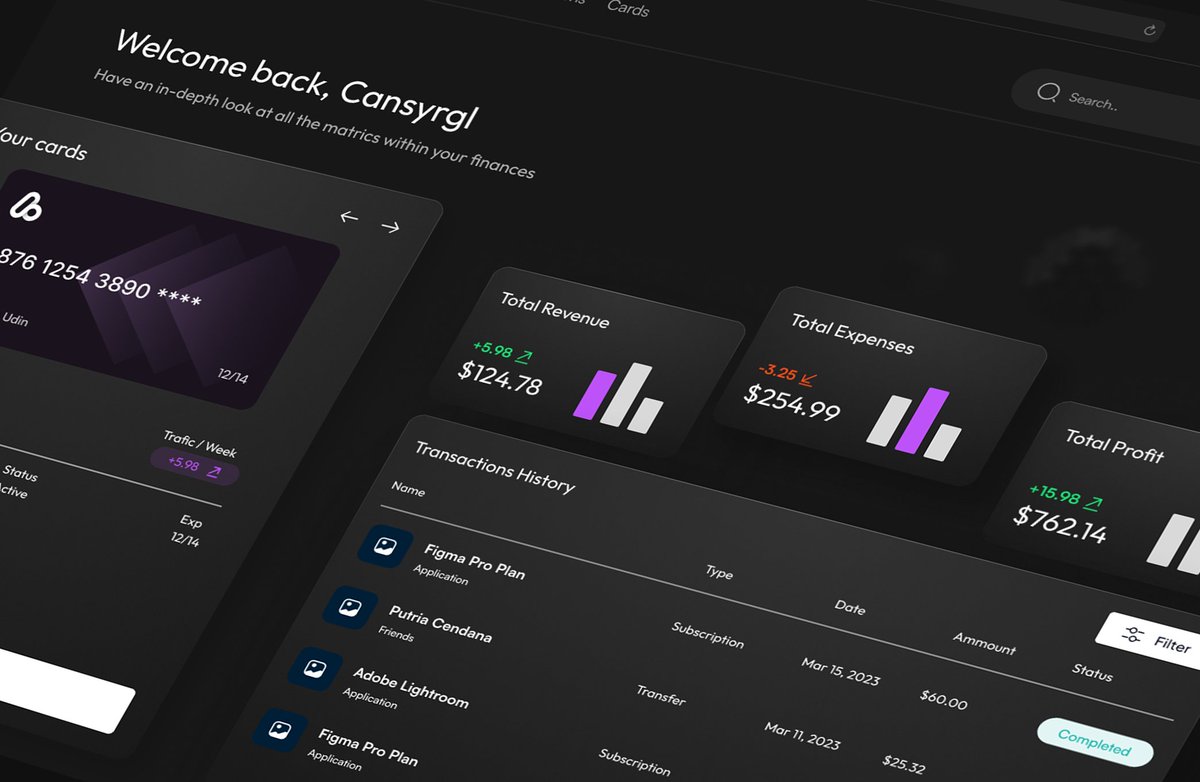Click the Type column header
Screen dimensions: 1200x782
click(x=719, y=572)
